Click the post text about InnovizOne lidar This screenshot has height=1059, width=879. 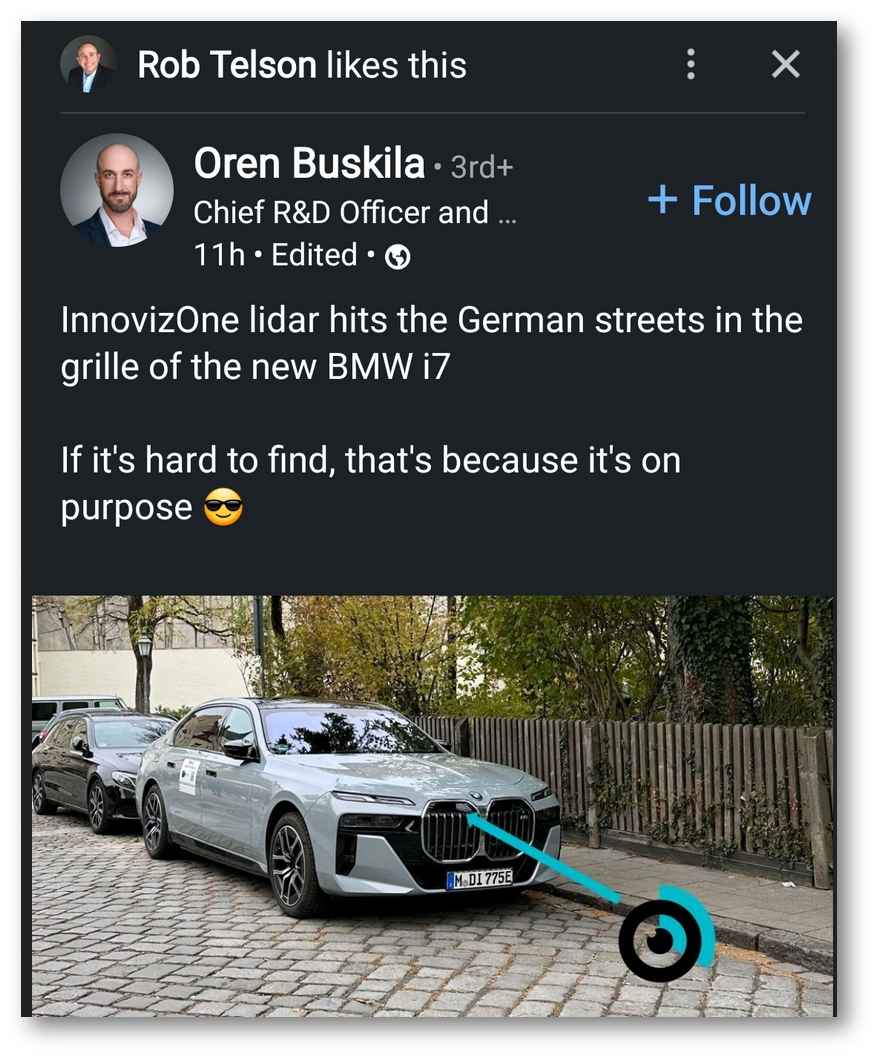432,343
